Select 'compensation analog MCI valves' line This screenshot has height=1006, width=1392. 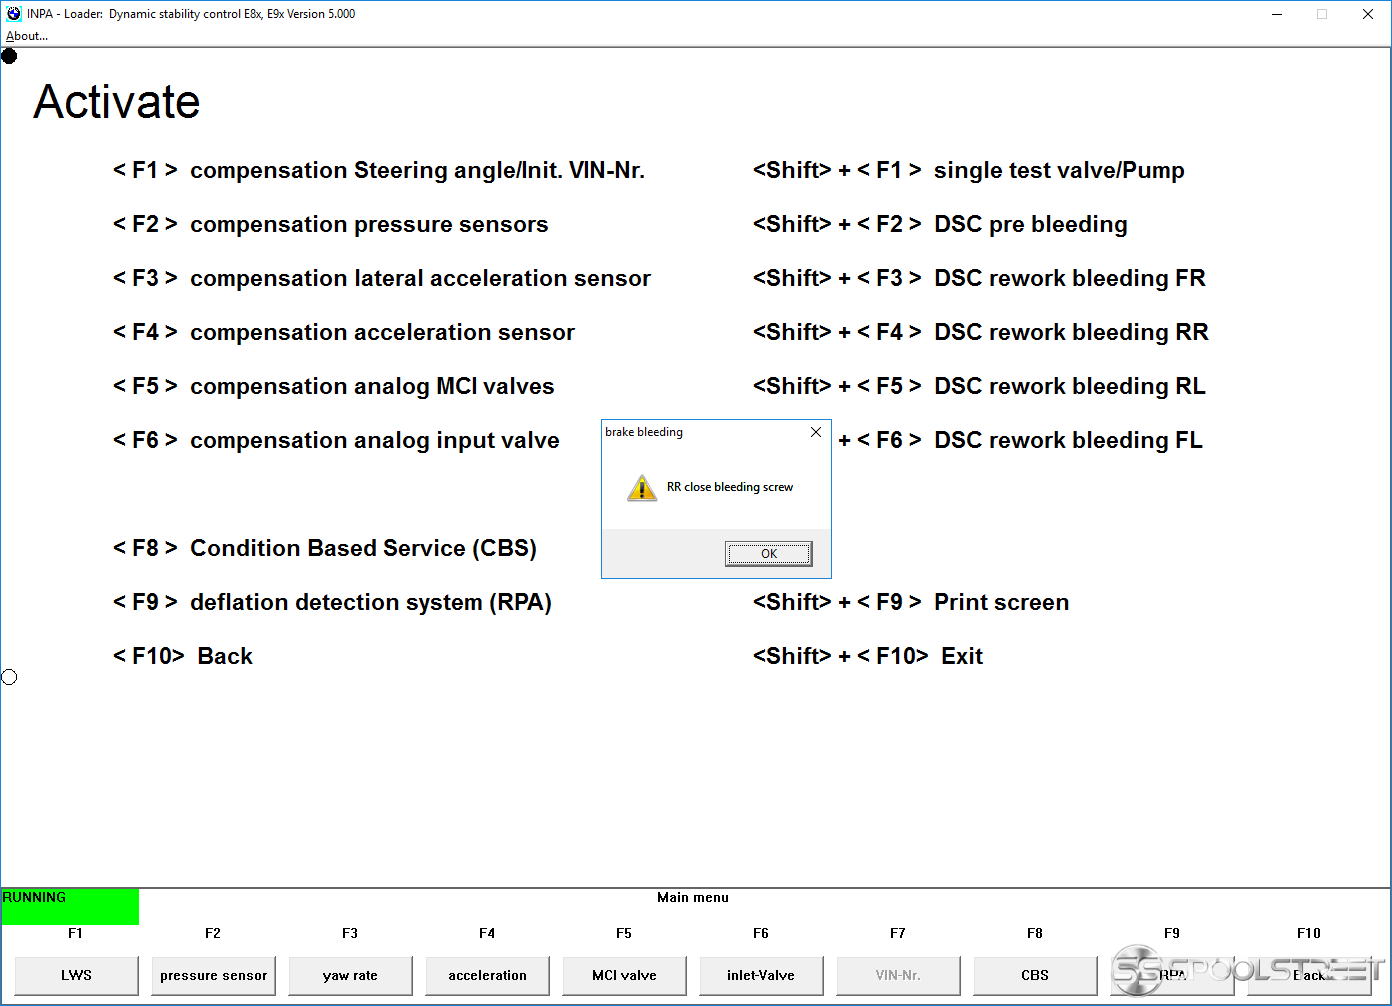(x=333, y=387)
